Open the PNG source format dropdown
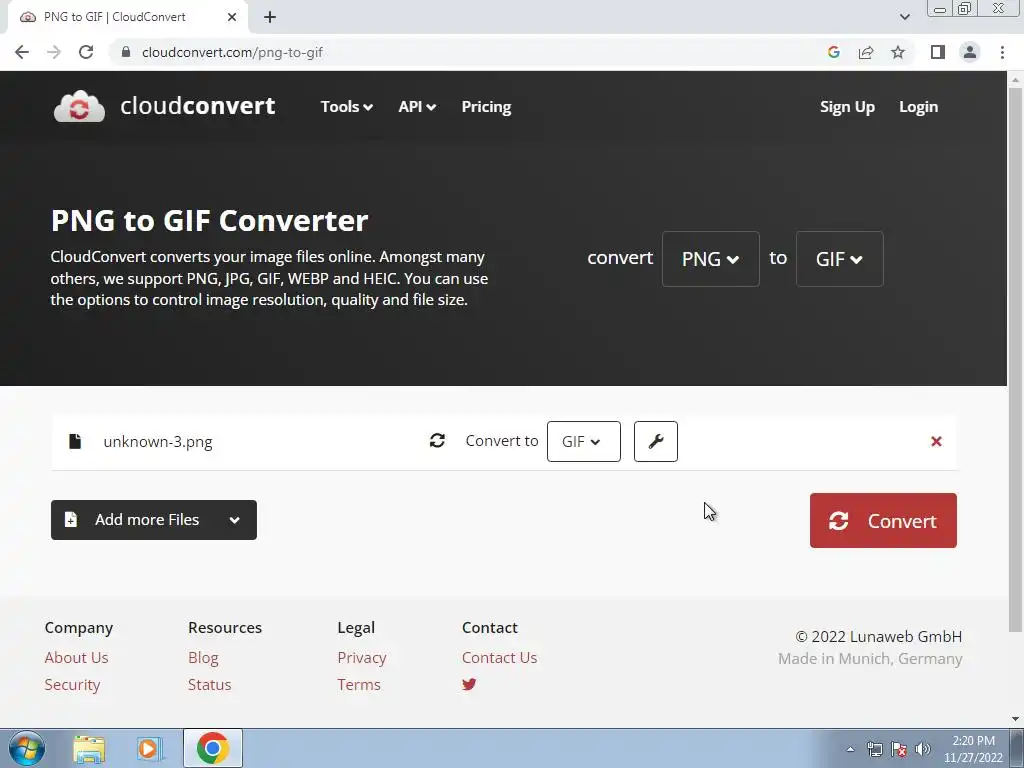 (711, 259)
